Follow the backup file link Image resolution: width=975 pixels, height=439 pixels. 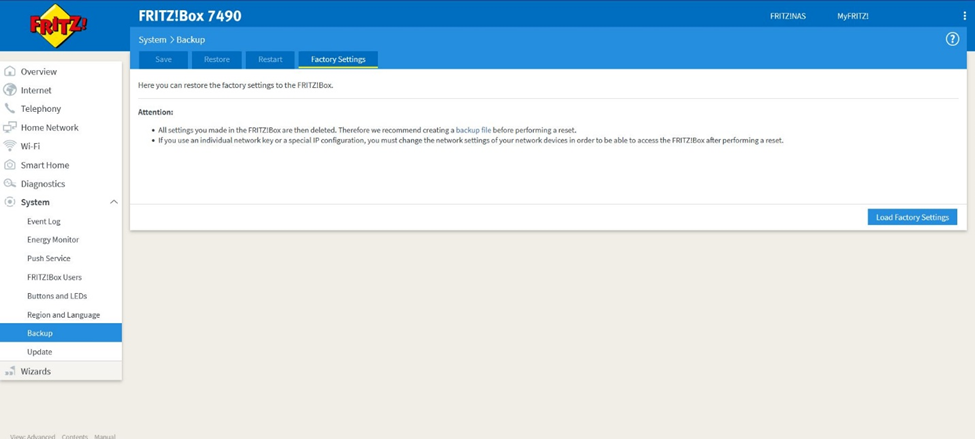[473, 130]
